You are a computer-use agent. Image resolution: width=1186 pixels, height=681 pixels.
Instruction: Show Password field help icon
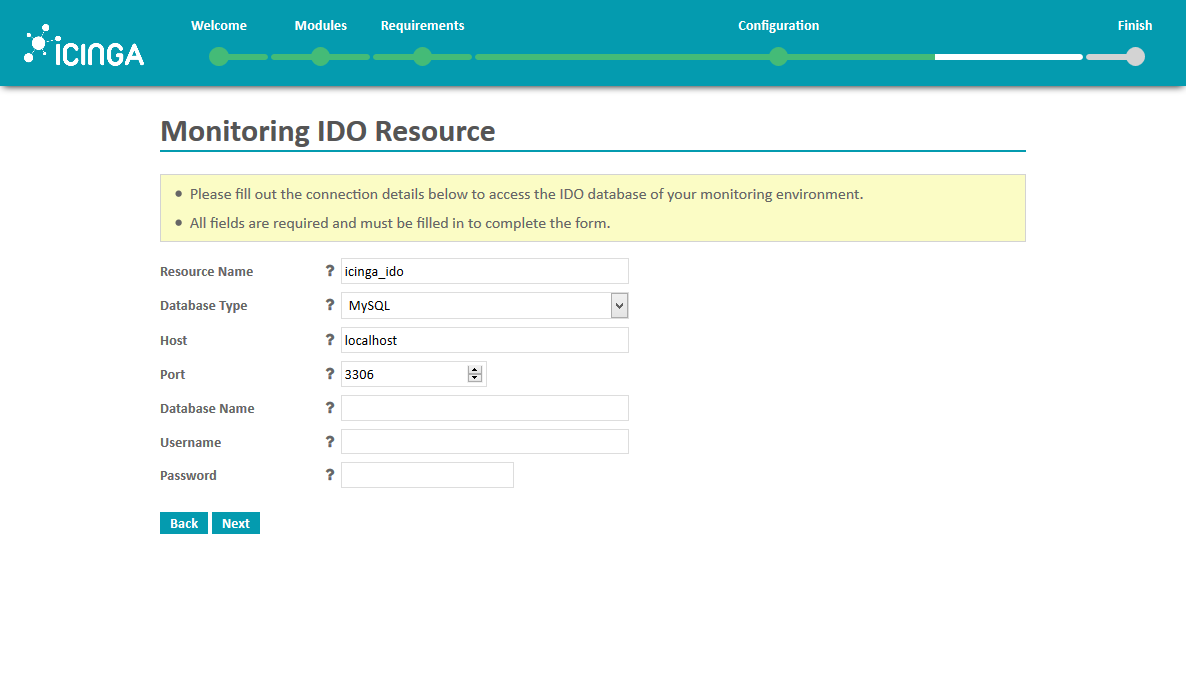pos(330,475)
